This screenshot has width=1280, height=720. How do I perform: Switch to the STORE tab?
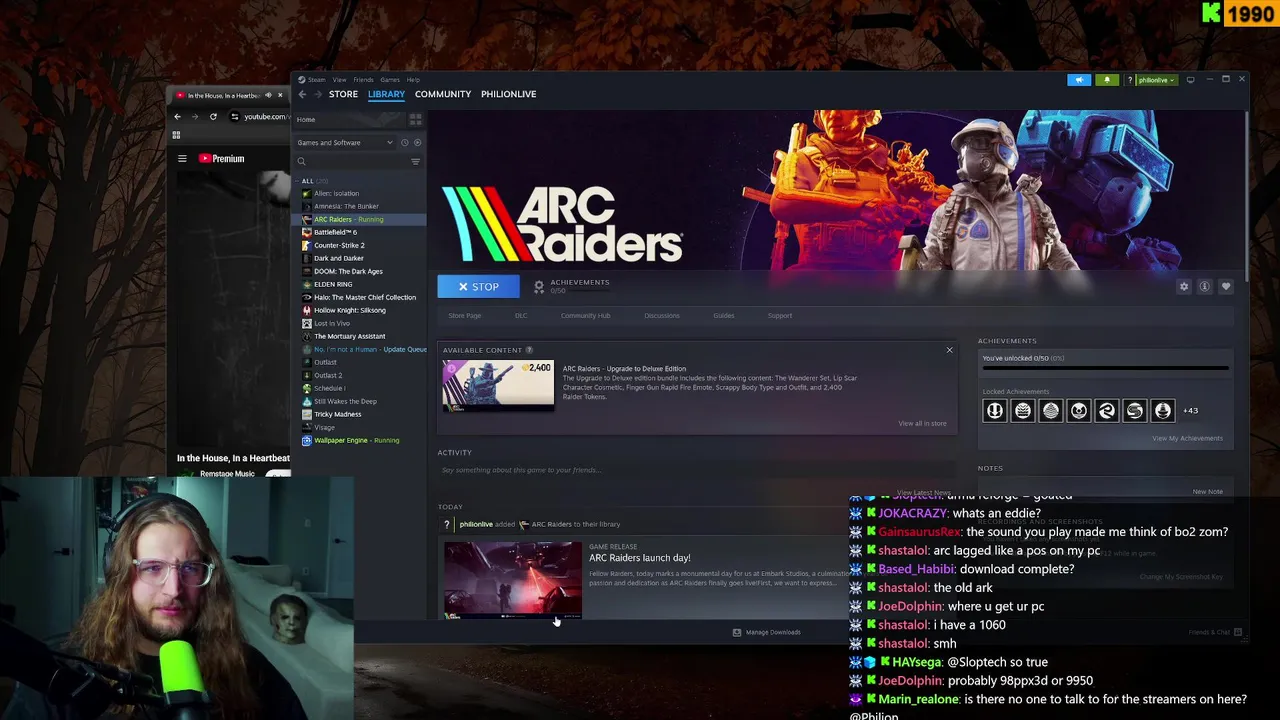pyautogui.click(x=343, y=94)
